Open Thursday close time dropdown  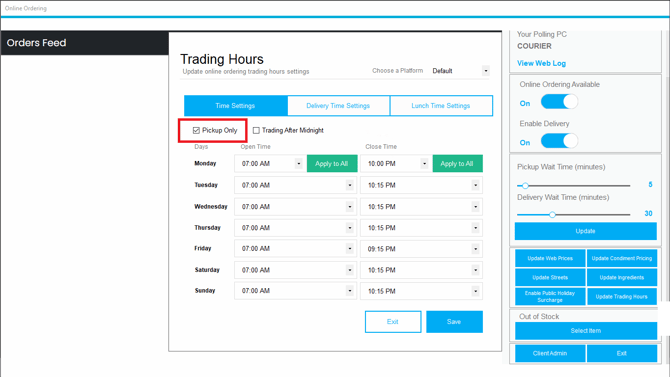(475, 228)
